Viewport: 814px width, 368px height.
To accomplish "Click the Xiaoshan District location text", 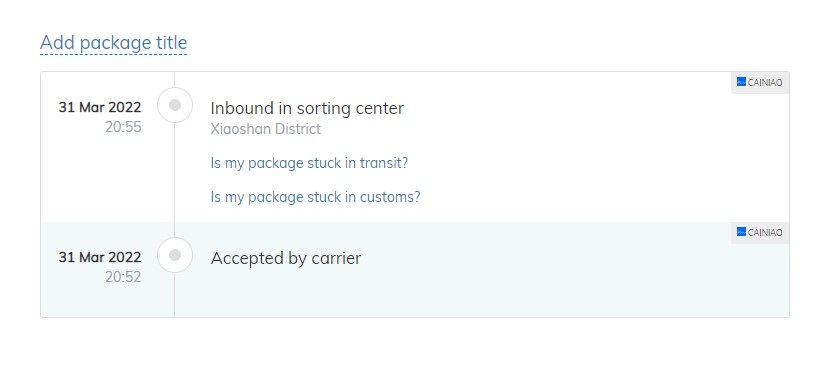I will click(x=265, y=129).
